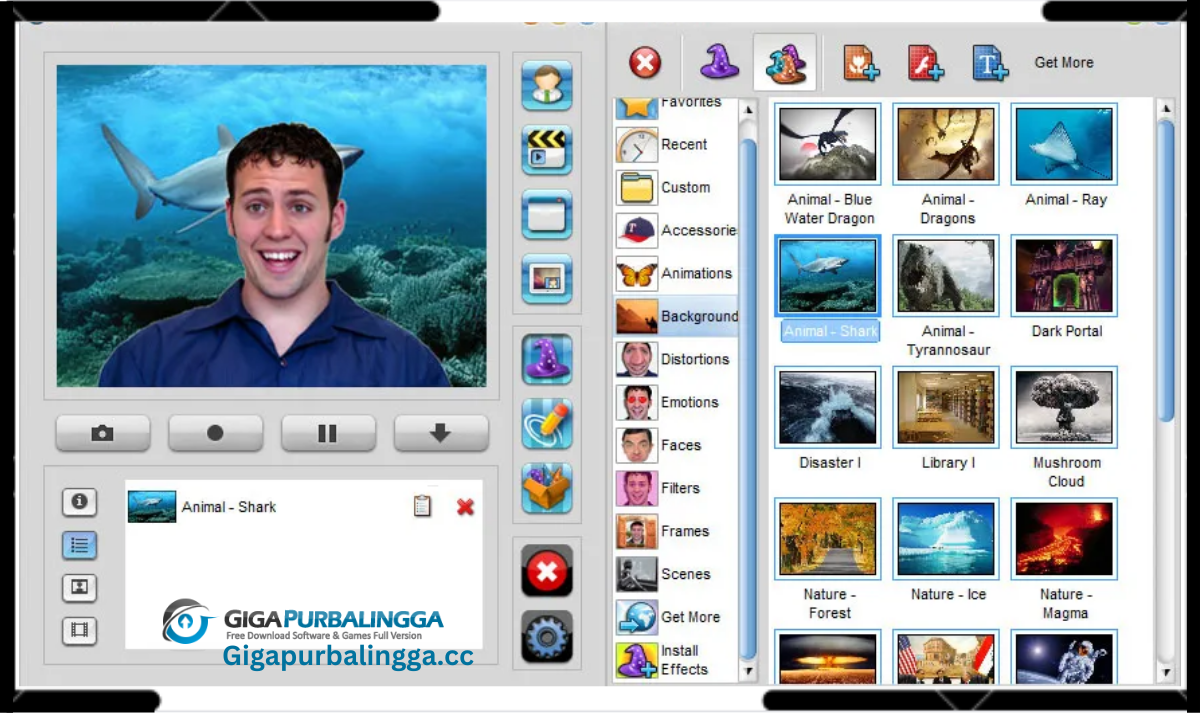1200x720 pixels.
Task: Click the down arrow button below preview
Action: coord(441,433)
